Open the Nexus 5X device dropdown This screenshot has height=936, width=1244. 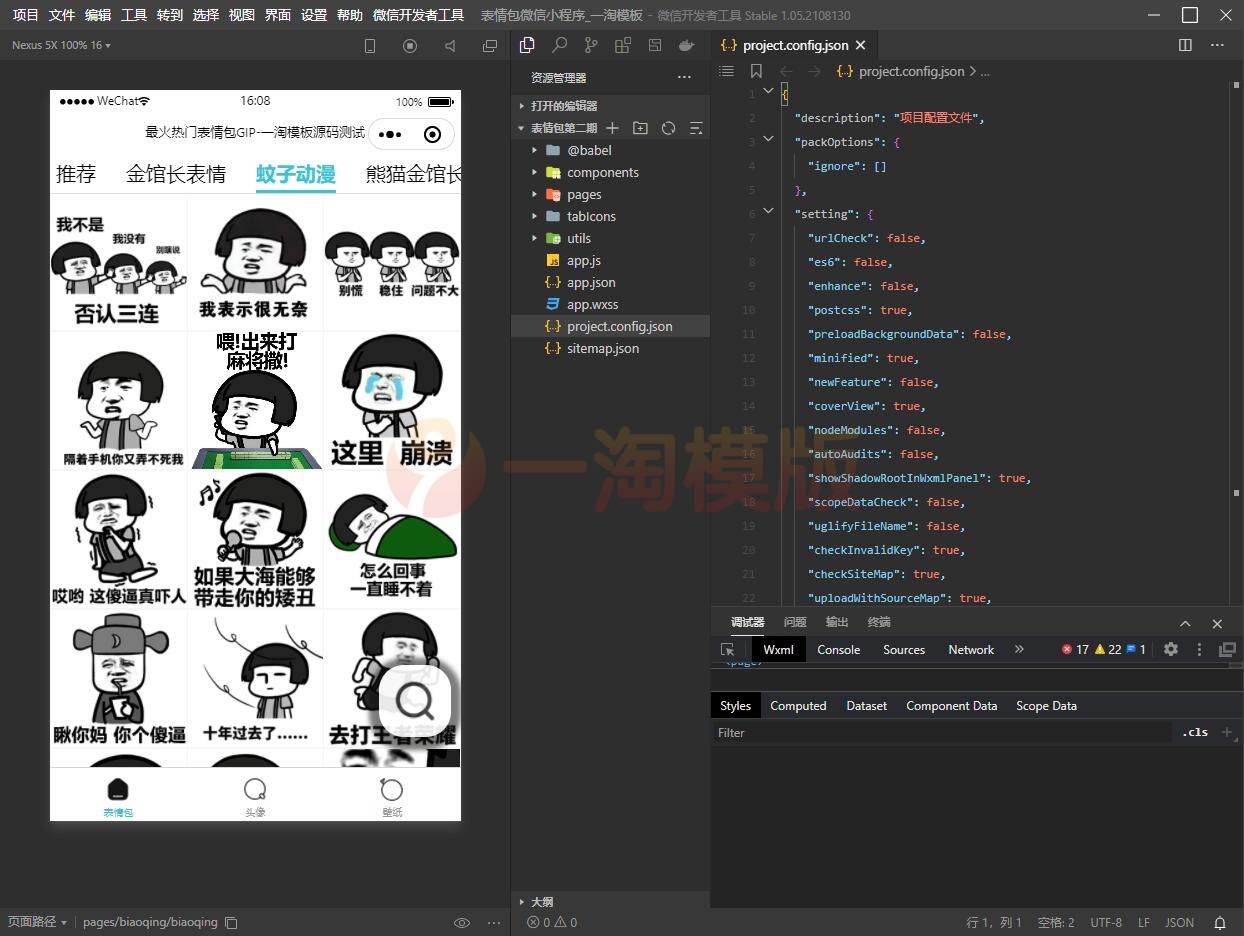click(x=62, y=46)
